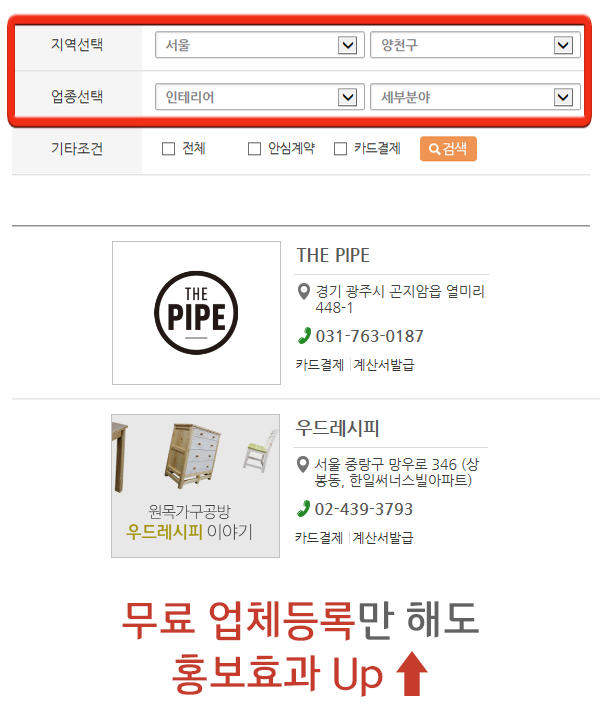
Task: Tick the 카드결제 filter checkbox
Action: pos(340,149)
